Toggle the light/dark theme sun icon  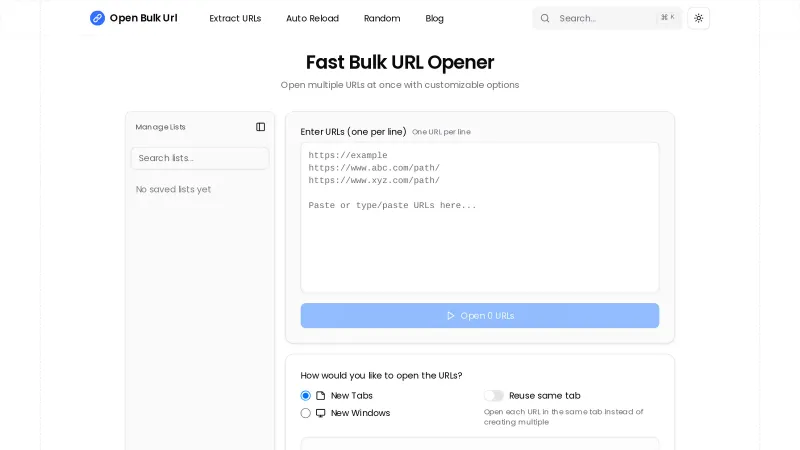click(699, 18)
